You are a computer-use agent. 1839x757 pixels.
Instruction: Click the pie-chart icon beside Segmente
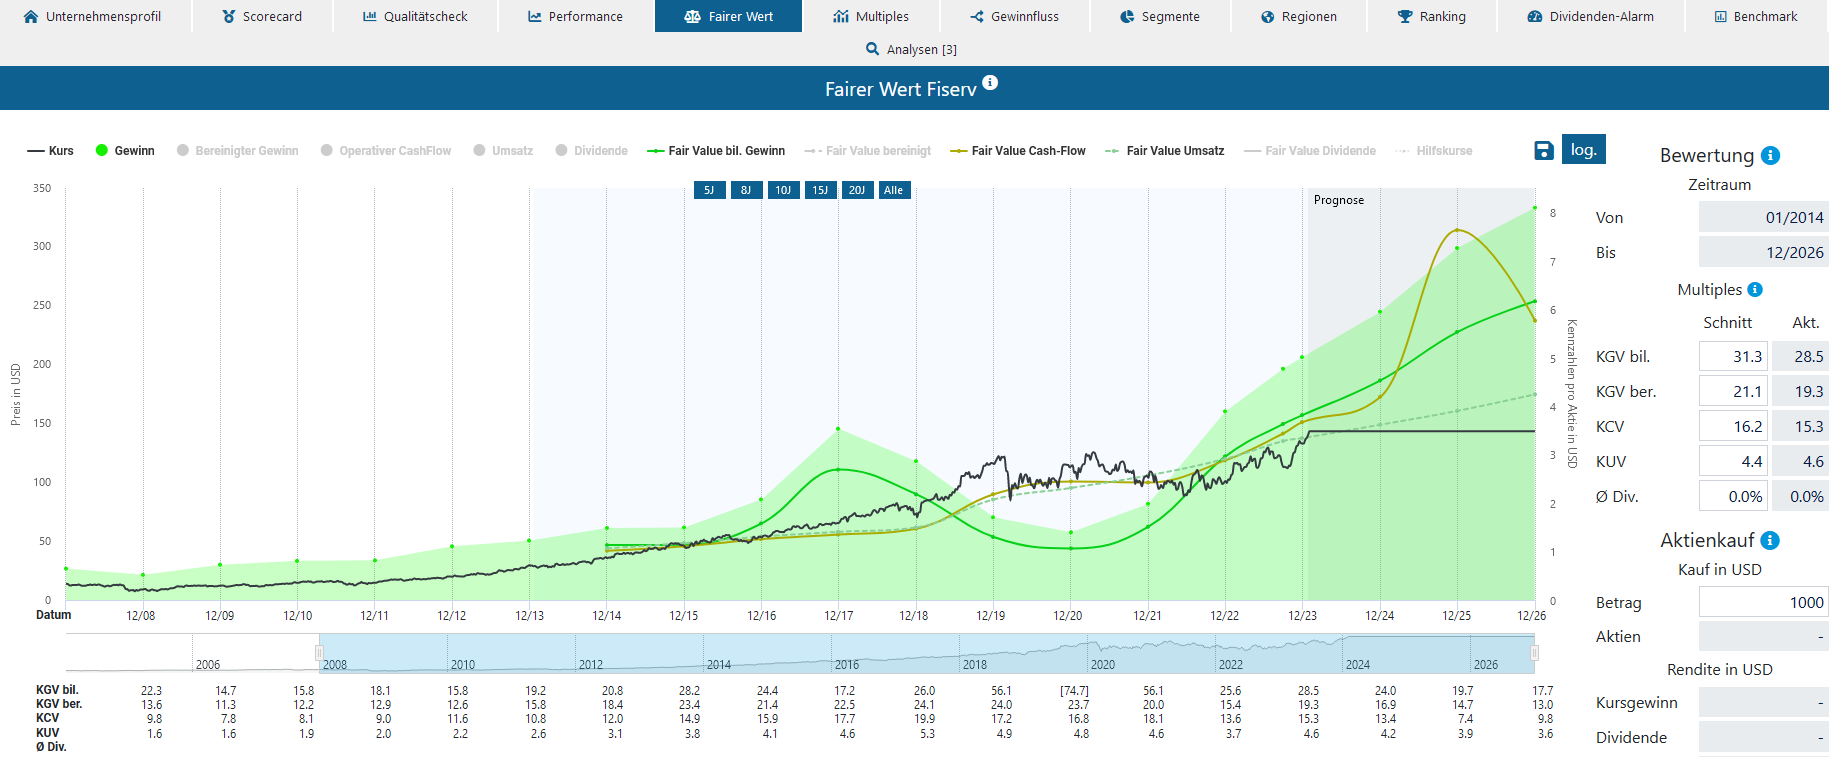[x=1127, y=17]
